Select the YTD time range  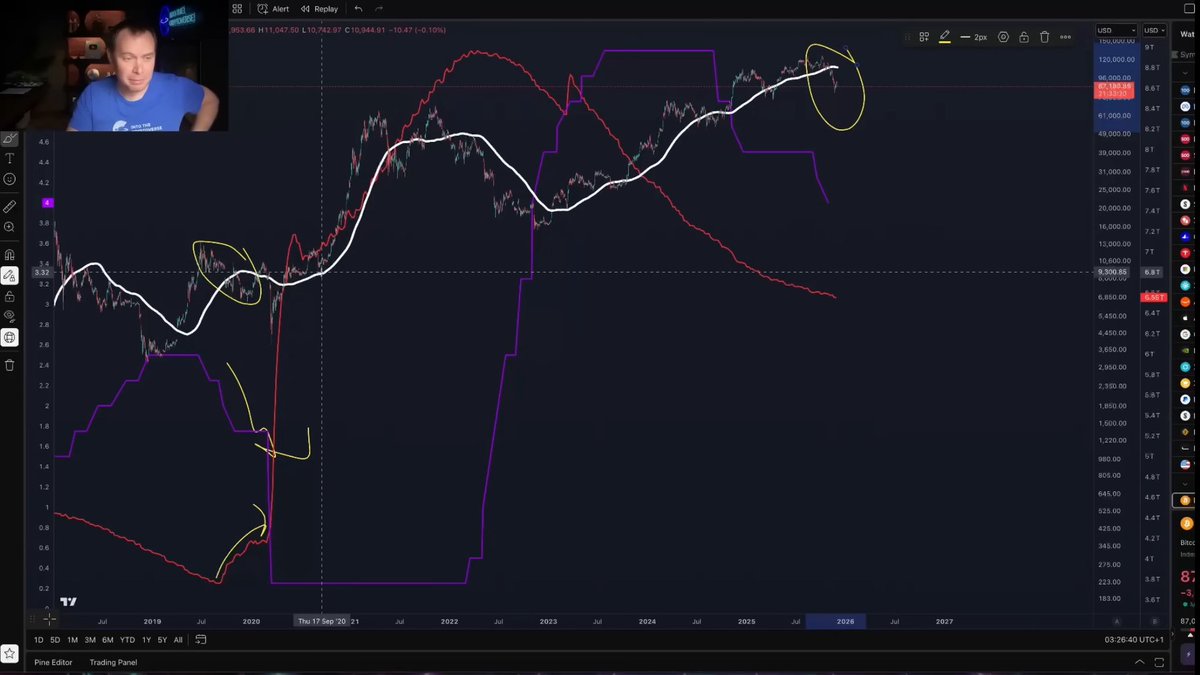tap(127, 640)
